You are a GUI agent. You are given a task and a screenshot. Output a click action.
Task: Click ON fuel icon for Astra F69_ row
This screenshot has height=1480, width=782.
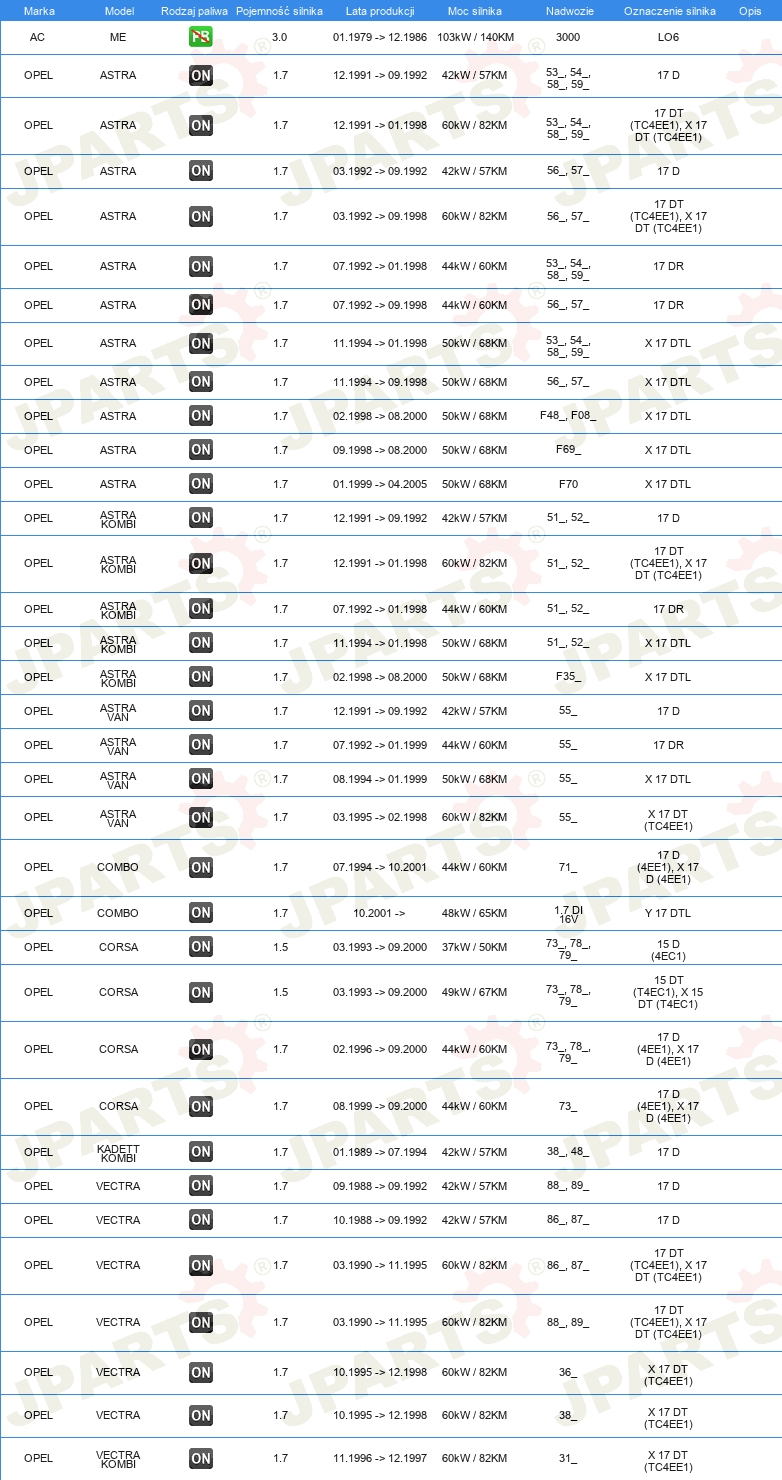[x=201, y=450]
